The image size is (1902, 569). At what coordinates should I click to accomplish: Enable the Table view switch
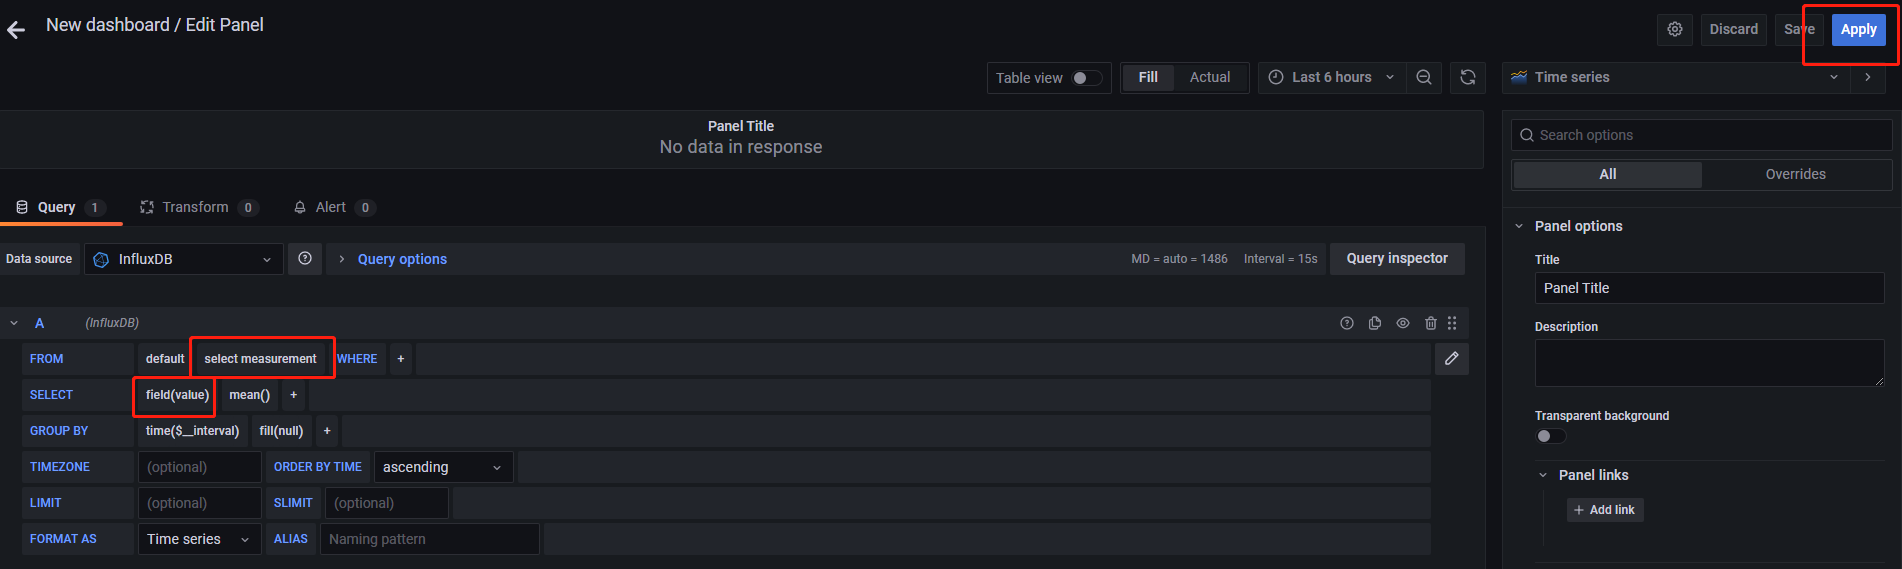1086,78
